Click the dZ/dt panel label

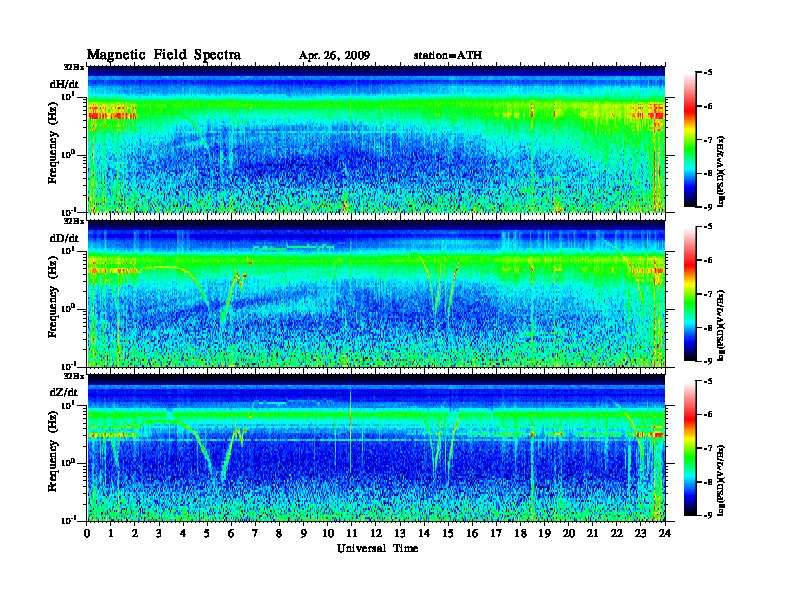[64, 392]
